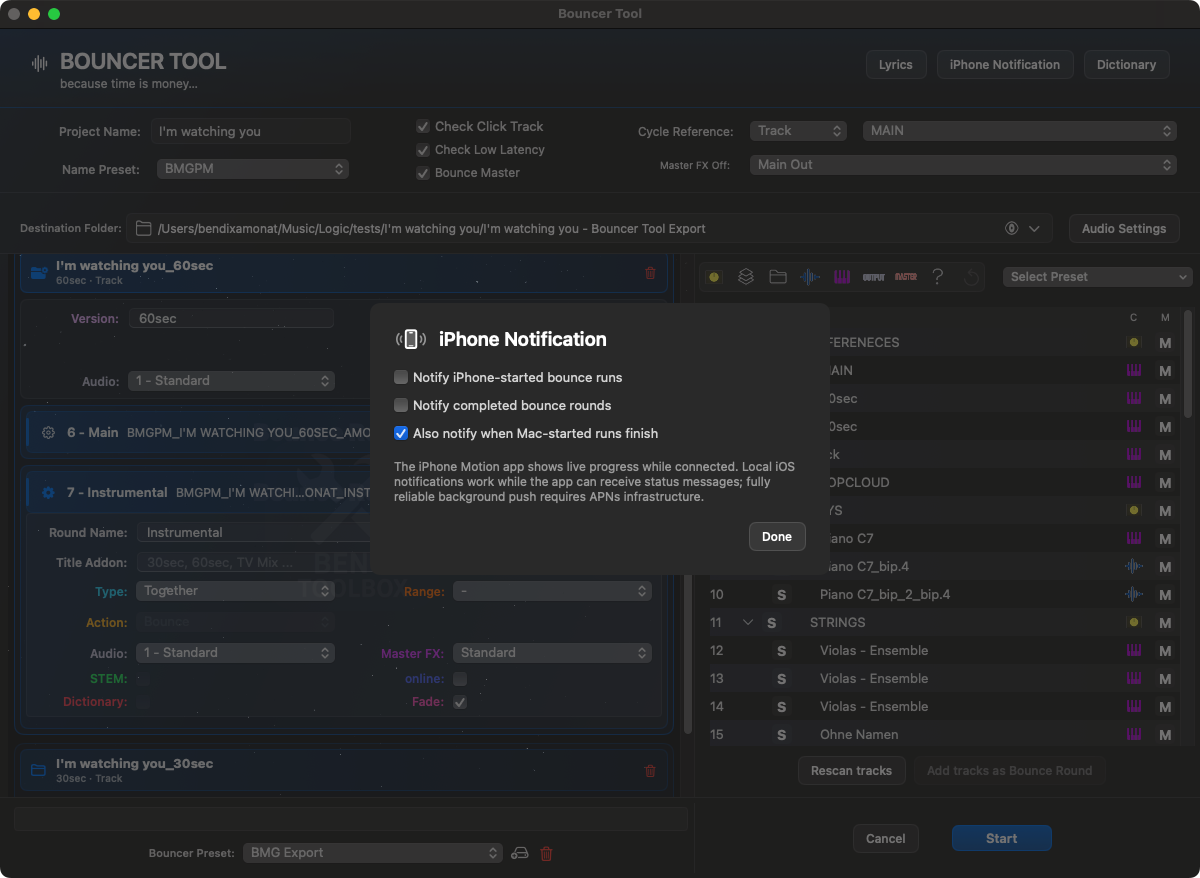Open help via the question mark icon
1200x878 pixels.
[937, 277]
